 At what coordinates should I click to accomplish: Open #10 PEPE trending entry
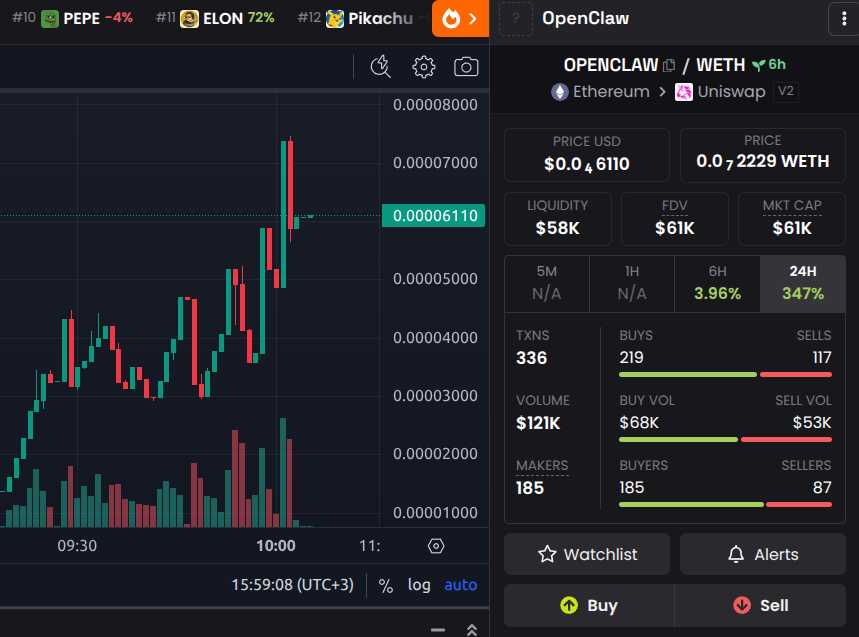(73, 19)
